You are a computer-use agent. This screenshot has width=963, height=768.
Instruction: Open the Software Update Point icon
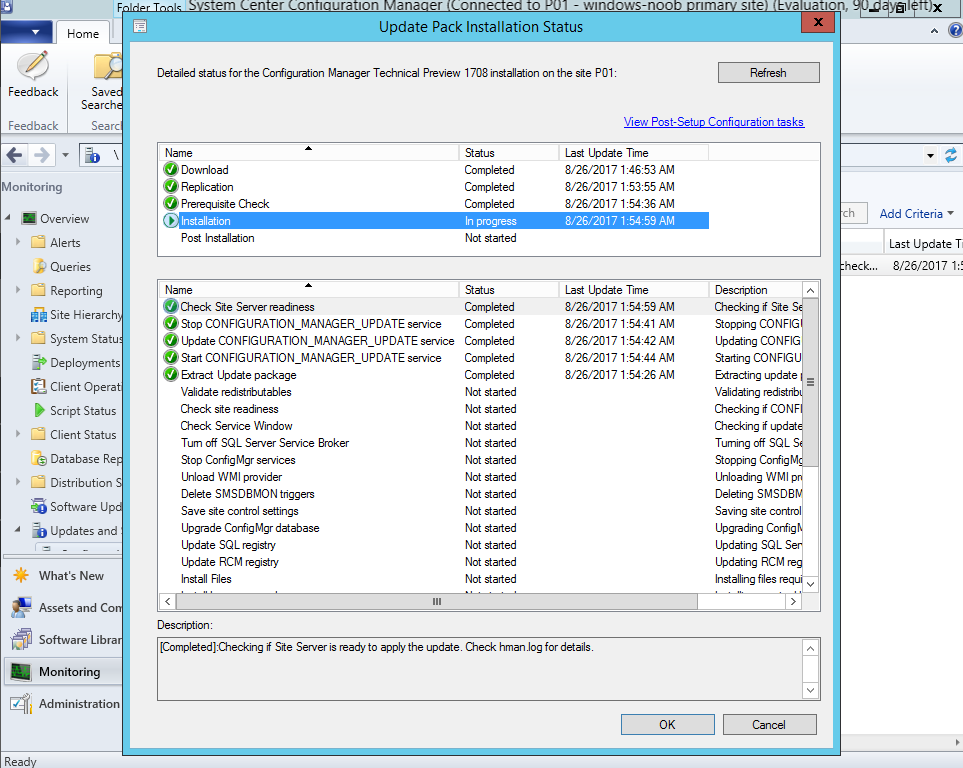click(39, 506)
